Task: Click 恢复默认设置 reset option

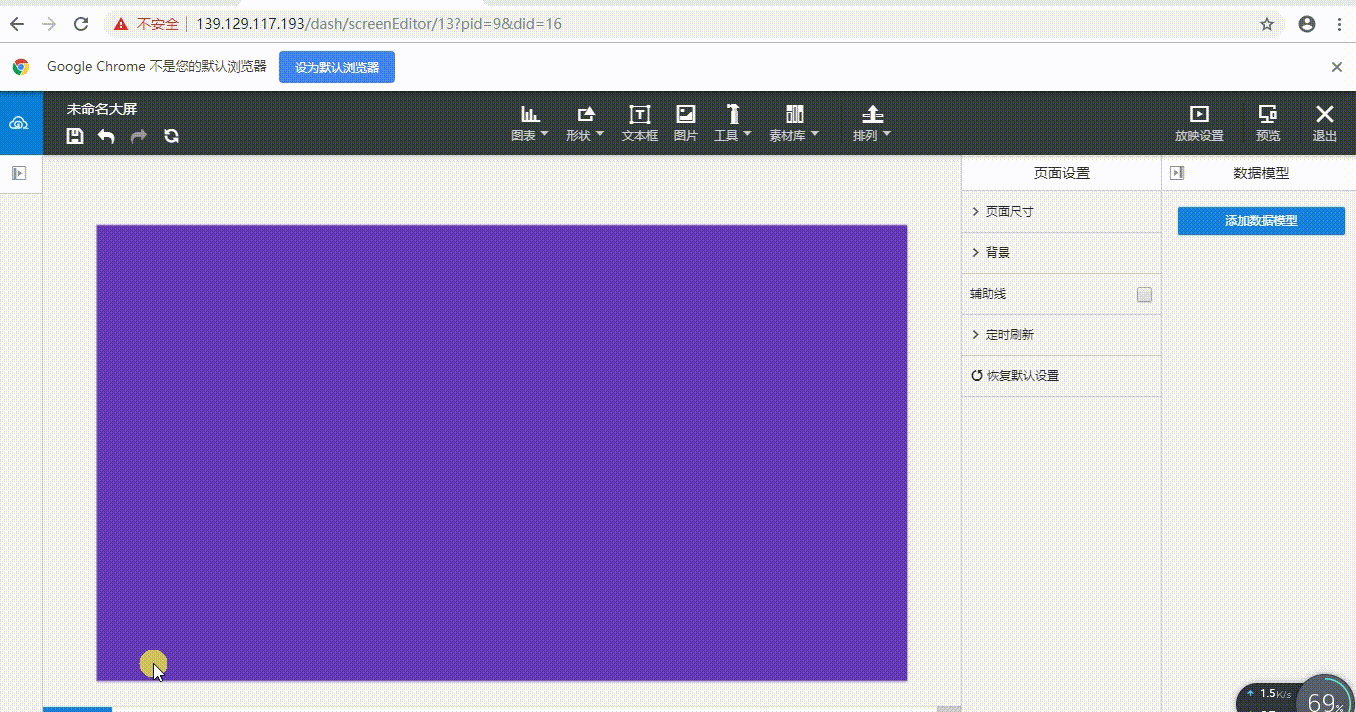Action: coord(1015,376)
